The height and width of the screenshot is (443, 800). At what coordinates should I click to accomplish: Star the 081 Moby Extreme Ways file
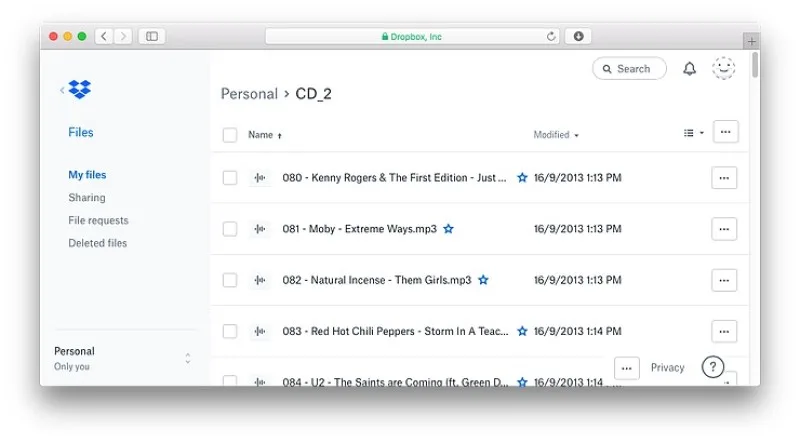click(448, 229)
